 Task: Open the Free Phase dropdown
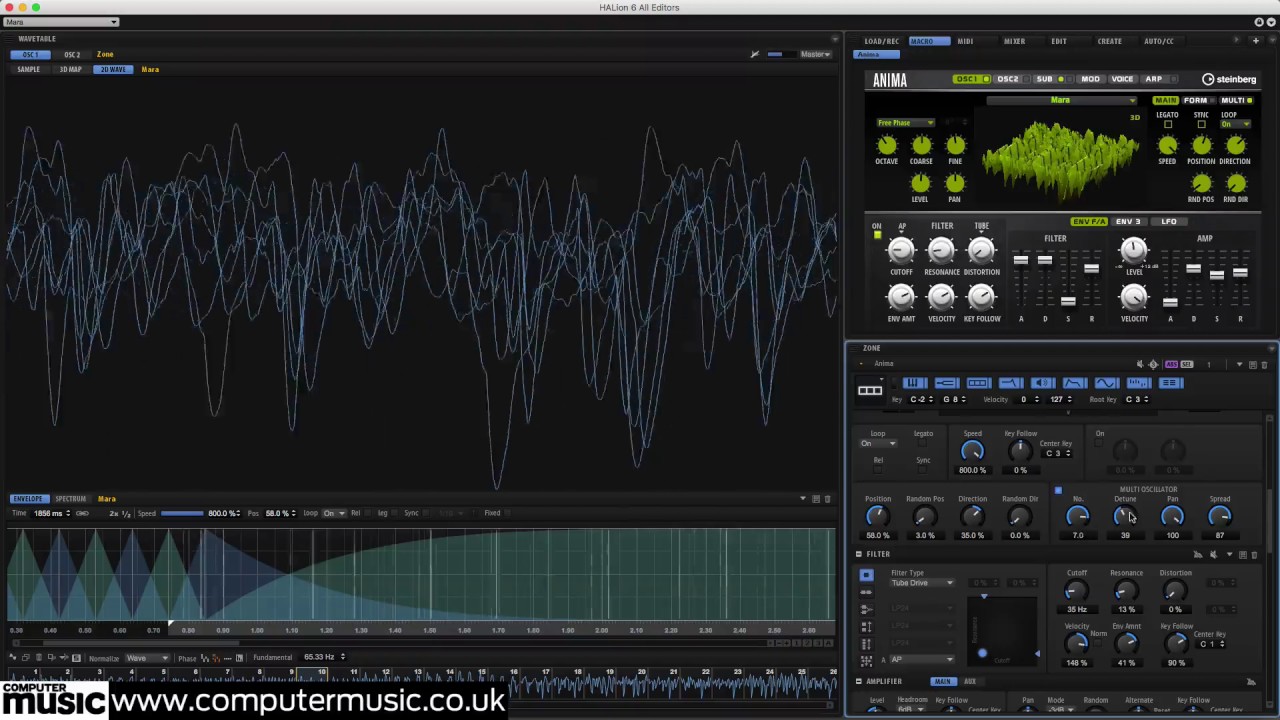tap(905, 123)
